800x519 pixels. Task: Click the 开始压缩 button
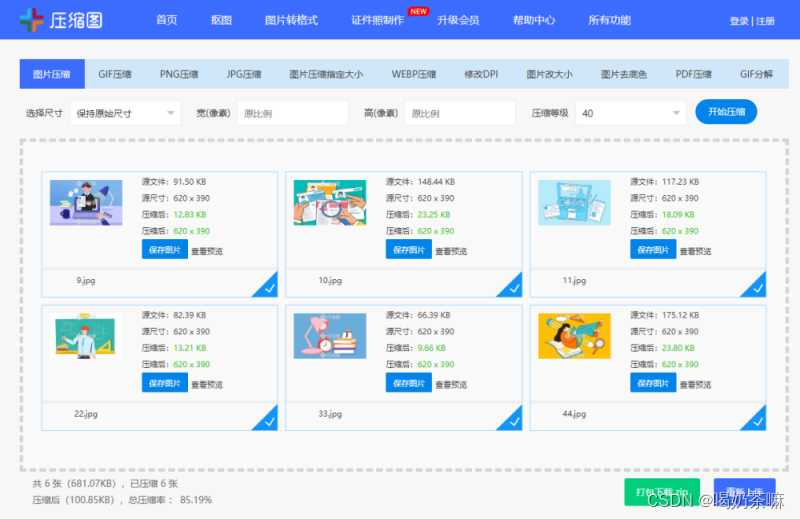coord(726,112)
